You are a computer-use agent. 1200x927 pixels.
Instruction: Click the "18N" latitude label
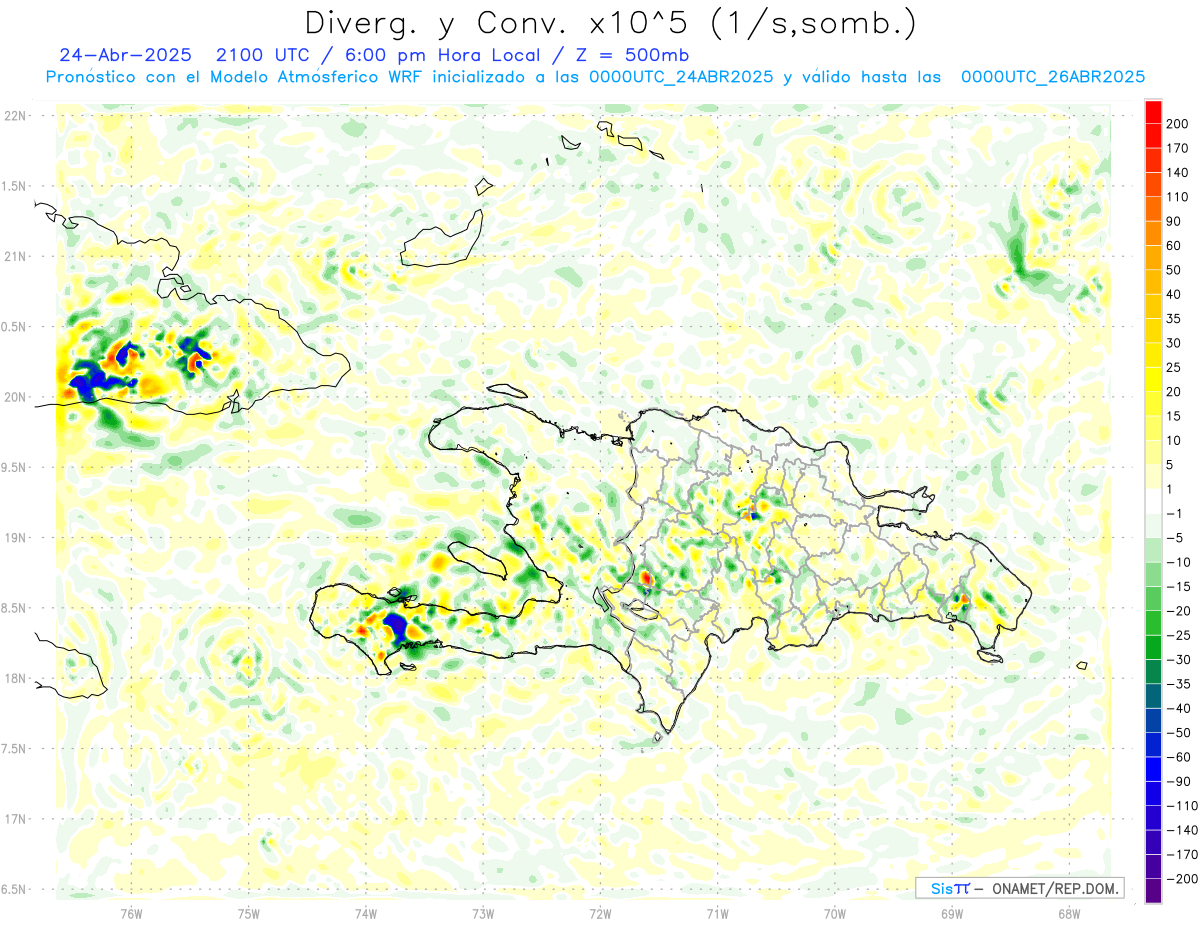(x=16, y=678)
